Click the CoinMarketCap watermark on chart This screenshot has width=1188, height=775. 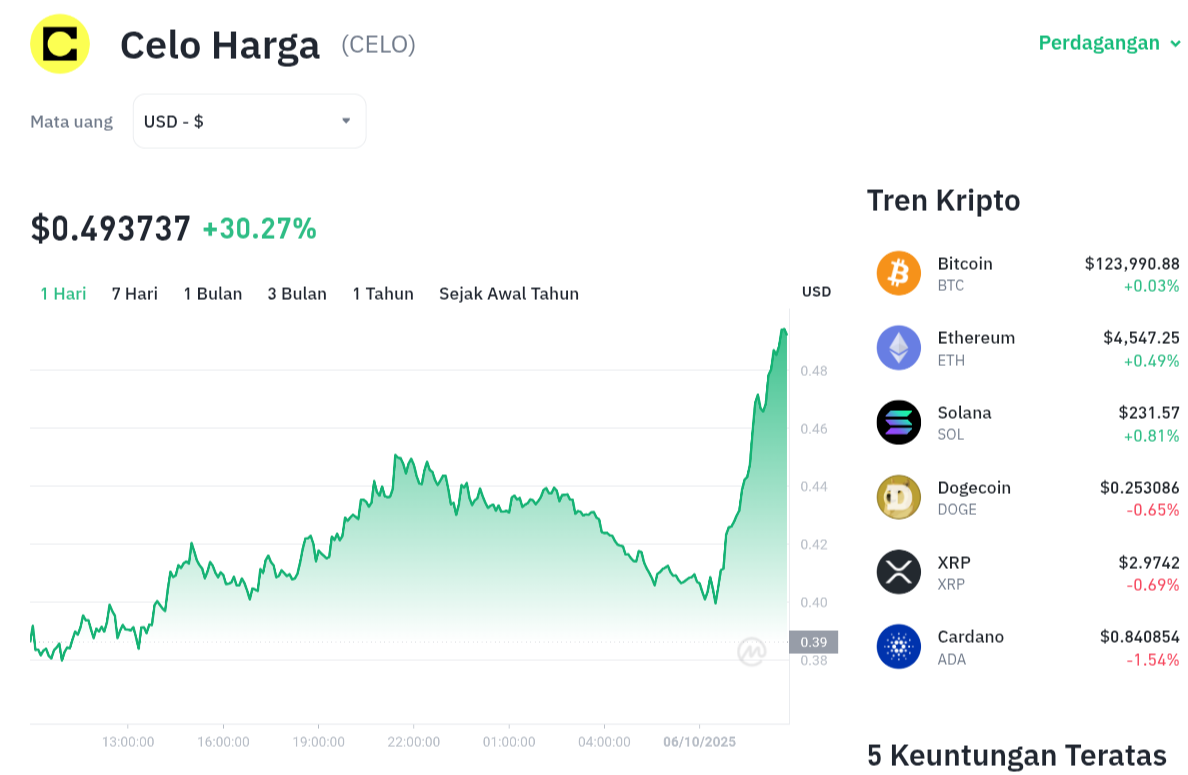click(x=752, y=652)
